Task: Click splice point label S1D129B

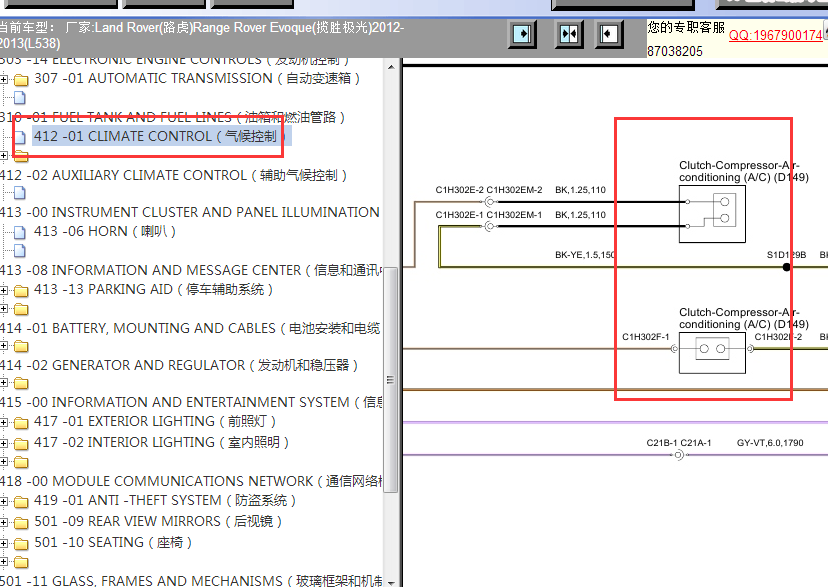Action: tap(786, 255)
